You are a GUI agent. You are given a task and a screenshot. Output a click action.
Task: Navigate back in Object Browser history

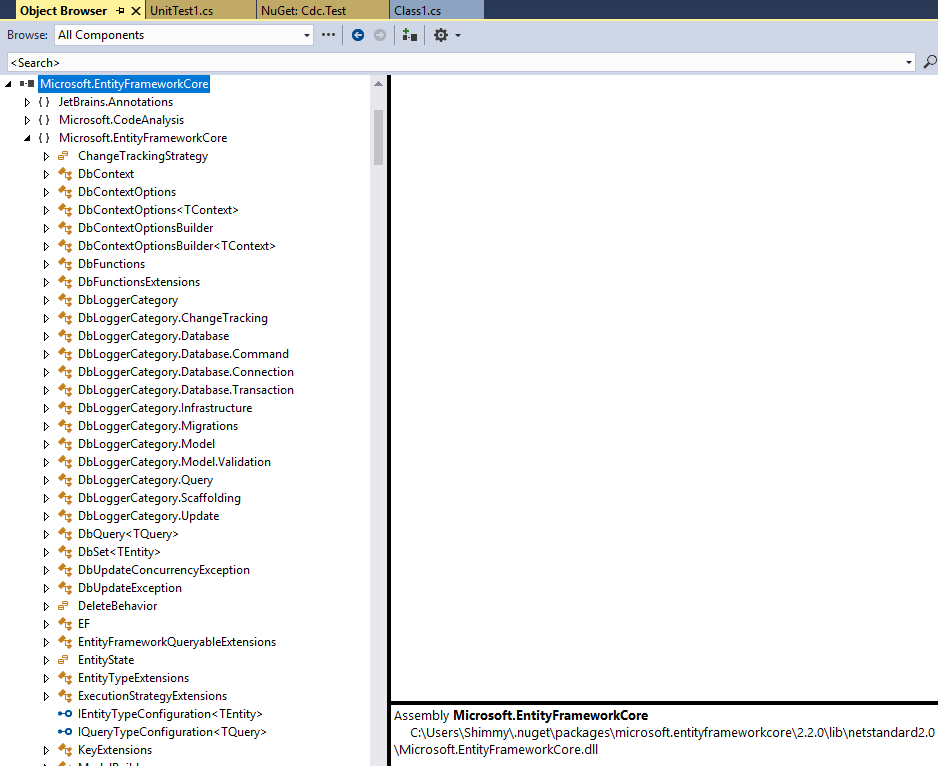coord(358,34)
